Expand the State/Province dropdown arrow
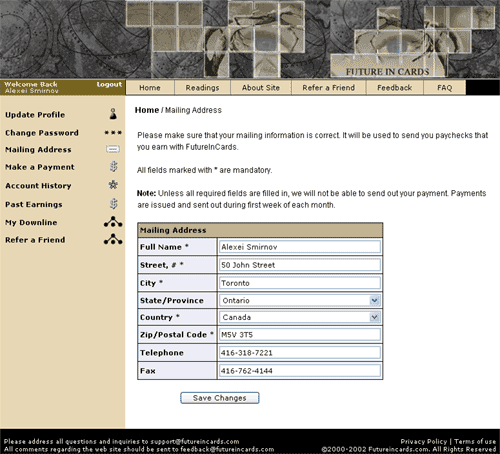500x454 pixels. pyautogui.click(x=374, y=300)
